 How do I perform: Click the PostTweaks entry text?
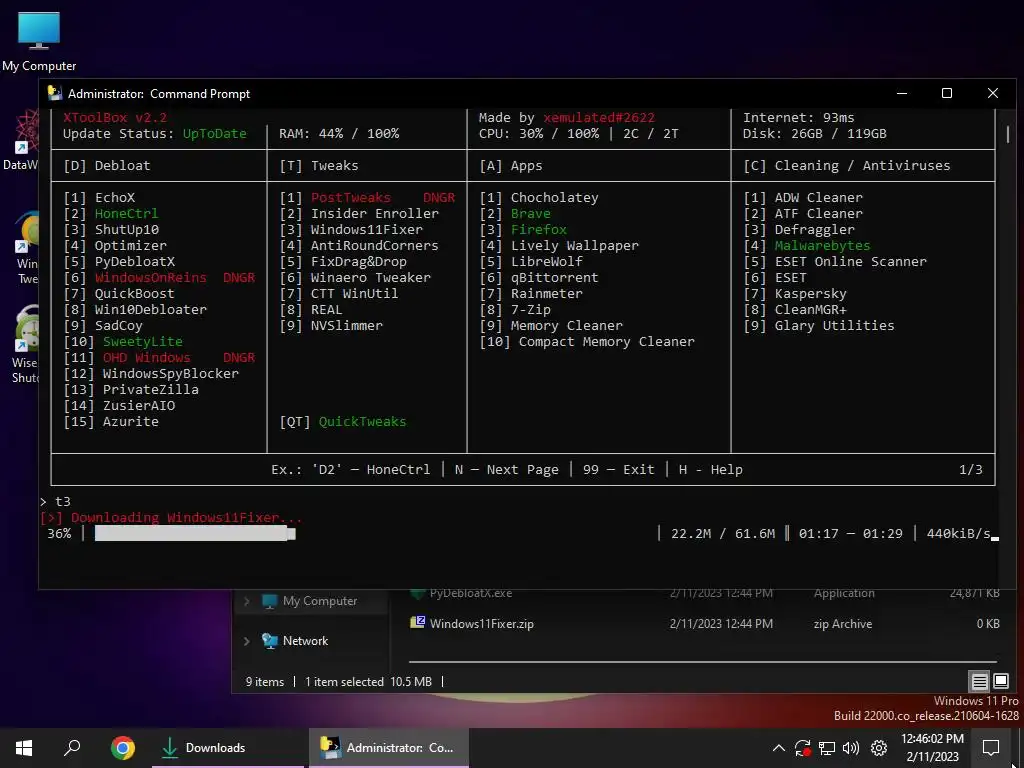click(x=351, y=197)
